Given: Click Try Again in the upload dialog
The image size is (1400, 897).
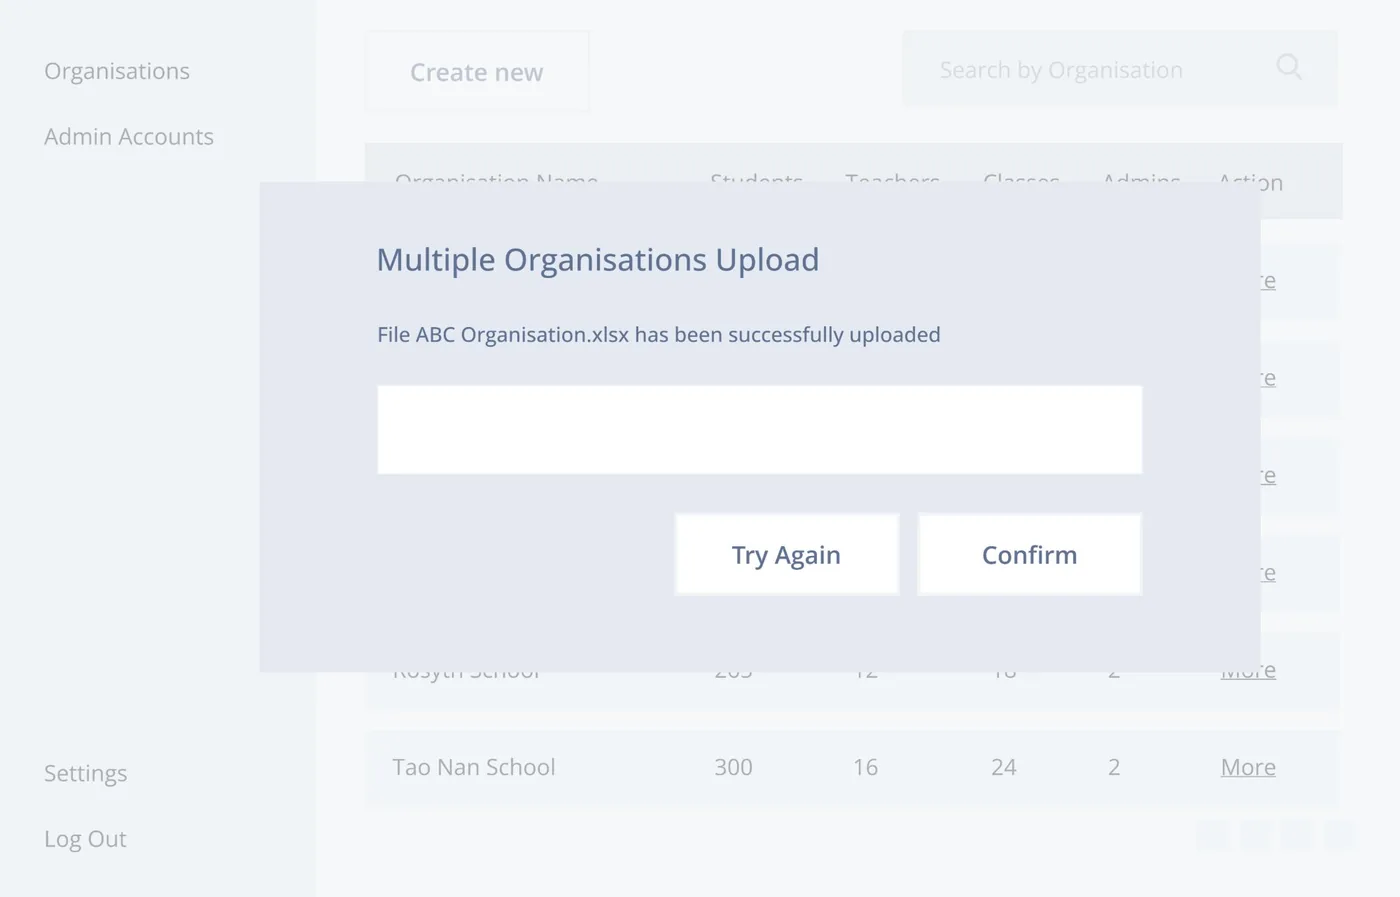Looking at the screenshot, I should coord(787,555).
